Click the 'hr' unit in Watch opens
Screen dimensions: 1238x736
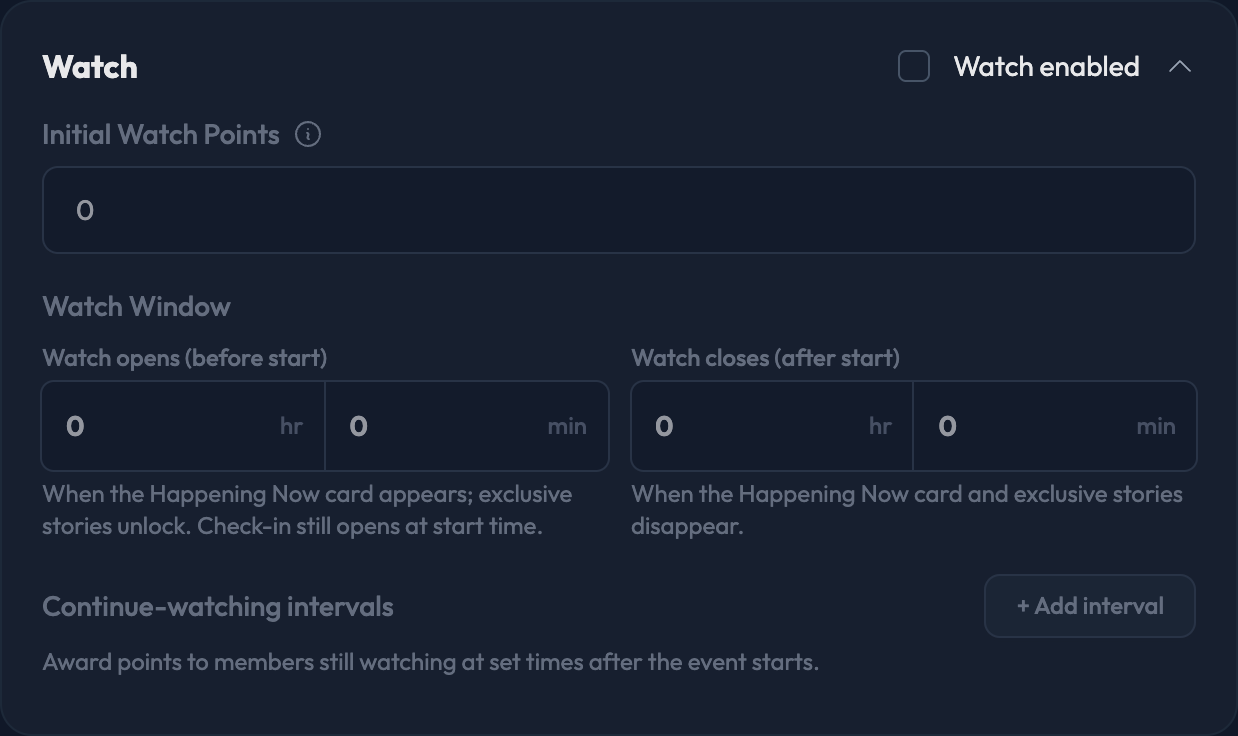coord(291,426)
